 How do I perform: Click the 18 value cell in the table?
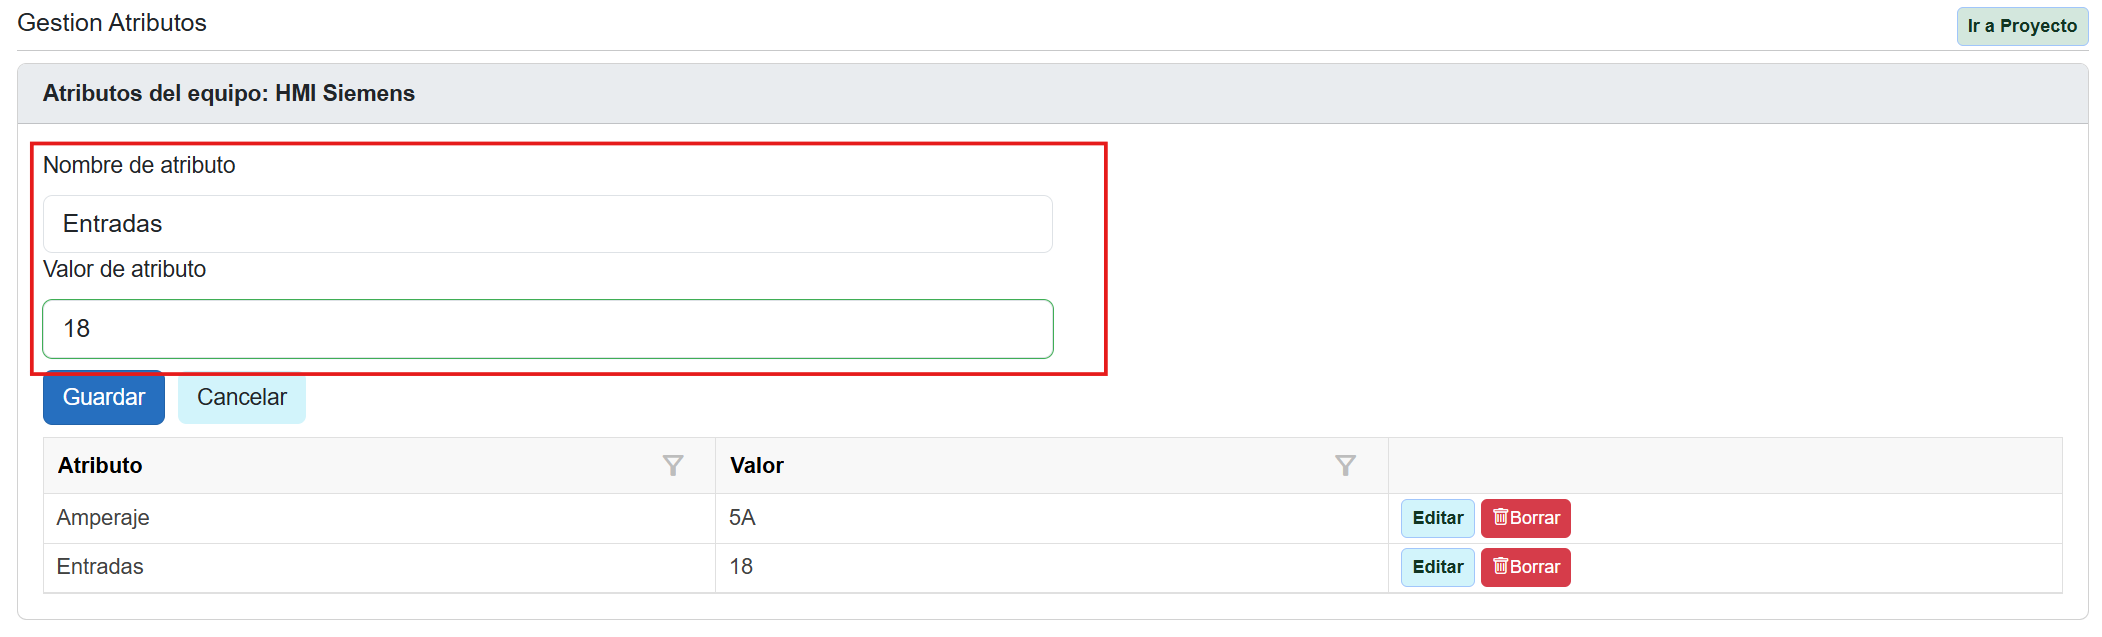point(741,567)
